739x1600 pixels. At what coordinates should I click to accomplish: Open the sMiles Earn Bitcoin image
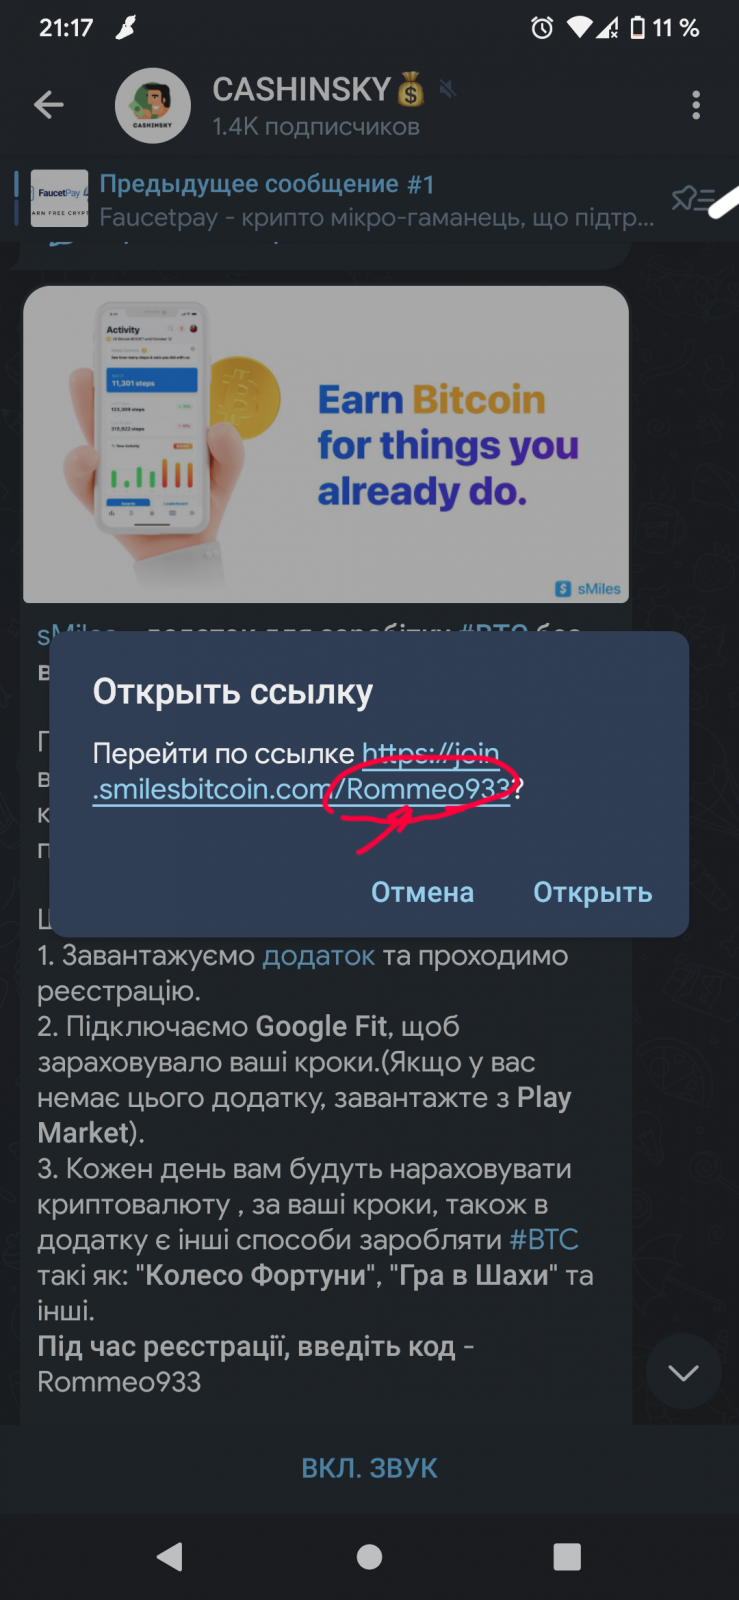click(326, 445)
